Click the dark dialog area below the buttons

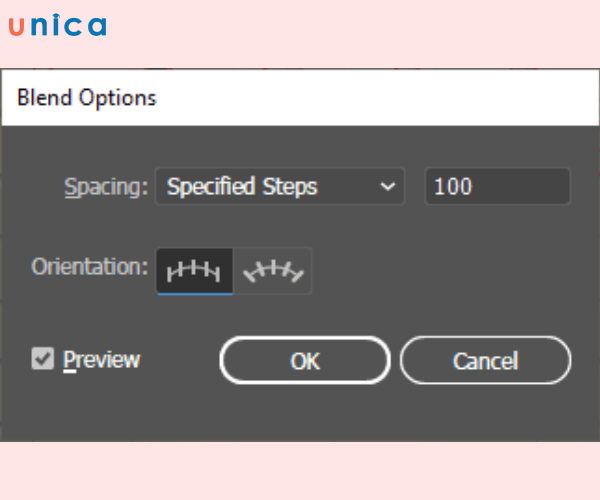click(300, 415)
